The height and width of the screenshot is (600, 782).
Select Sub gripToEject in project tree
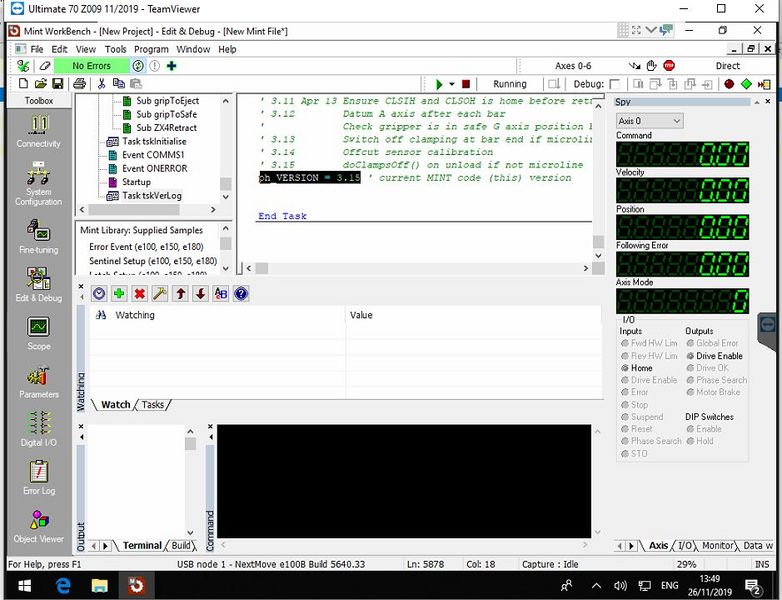[x=168, y=101]
